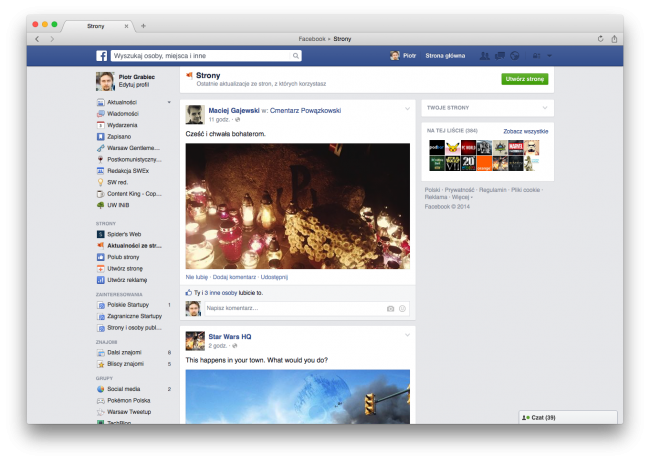The height and width of the screenshot is (462, 650).
Task: Open Cmentarz Powązkowski location link
Action: coord(306,110)
